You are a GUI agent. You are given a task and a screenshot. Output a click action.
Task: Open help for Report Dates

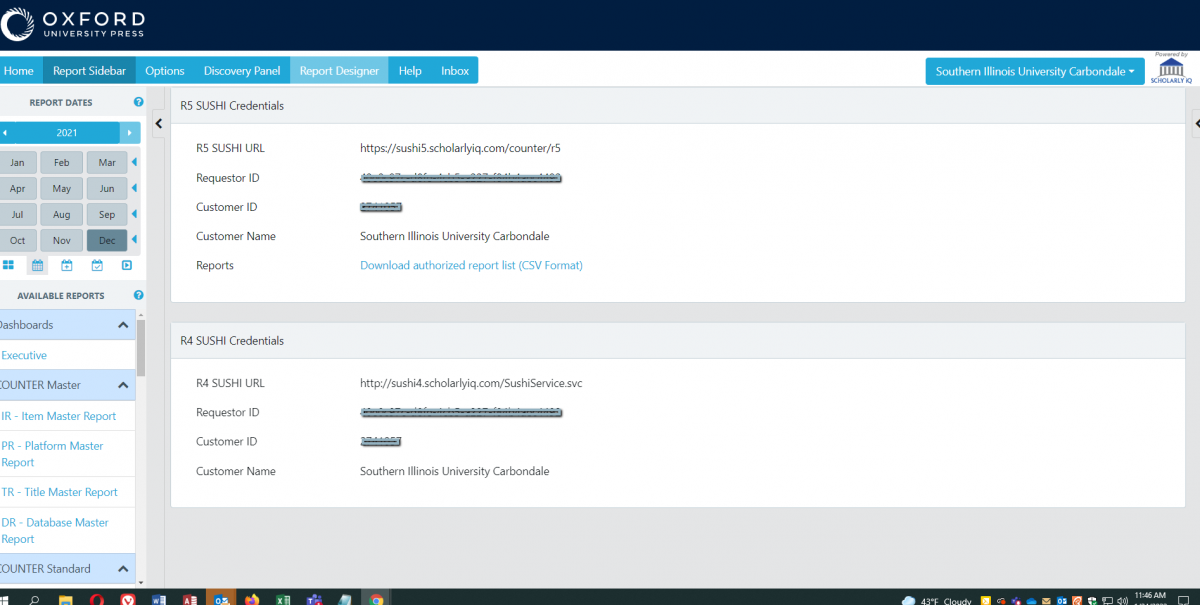(138, 102)
